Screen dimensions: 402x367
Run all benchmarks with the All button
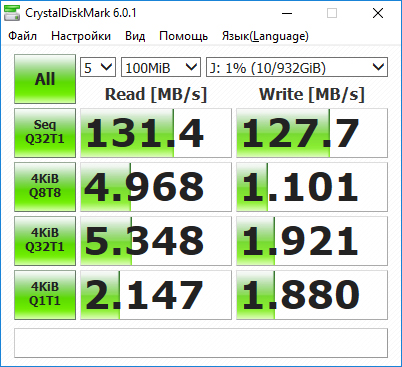45,79
